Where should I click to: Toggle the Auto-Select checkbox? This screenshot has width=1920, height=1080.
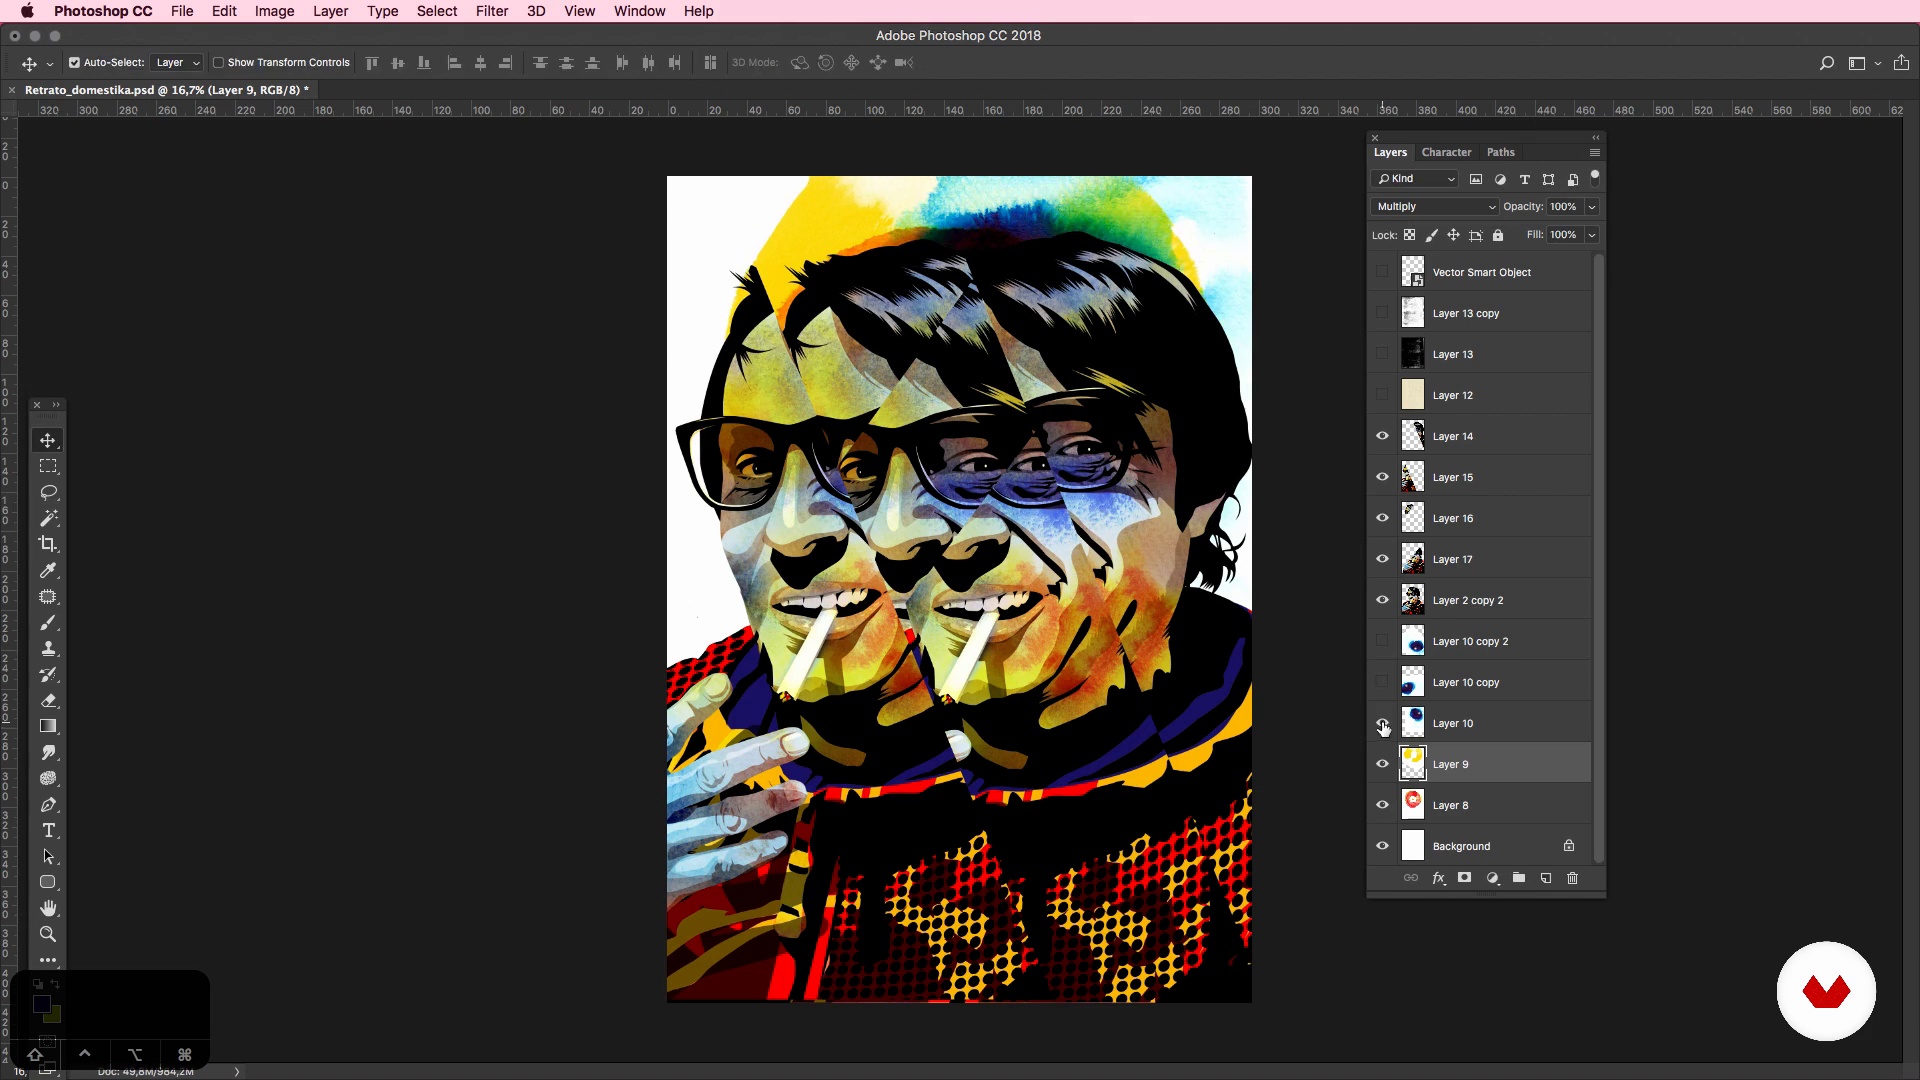pyautogui.click(x=74, y=62)
